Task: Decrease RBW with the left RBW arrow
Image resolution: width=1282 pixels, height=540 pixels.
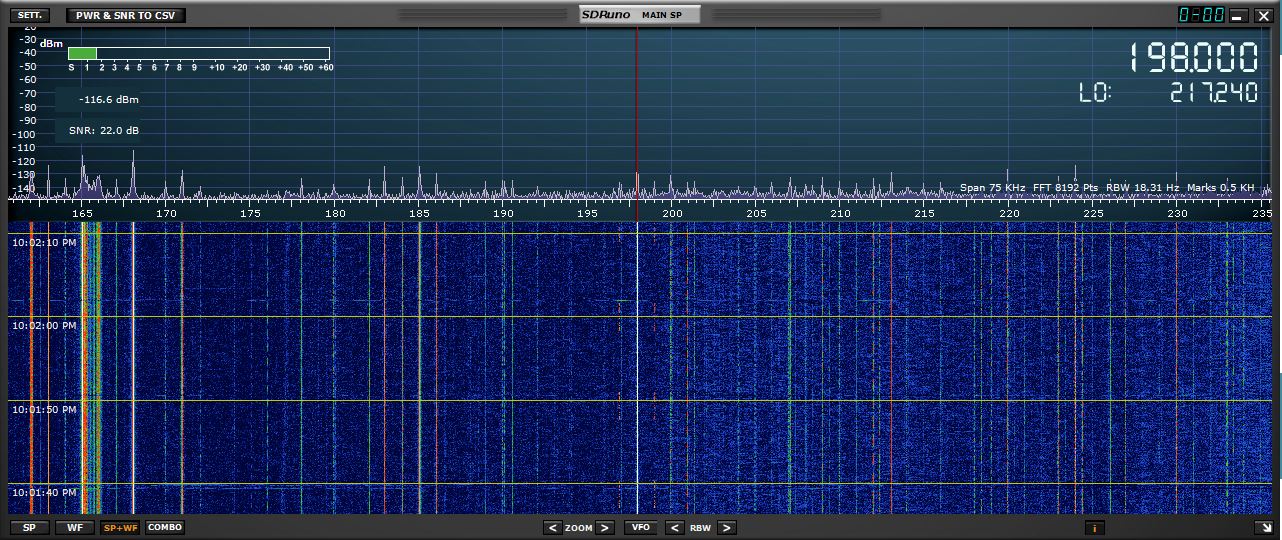Action: pos(675,528)
